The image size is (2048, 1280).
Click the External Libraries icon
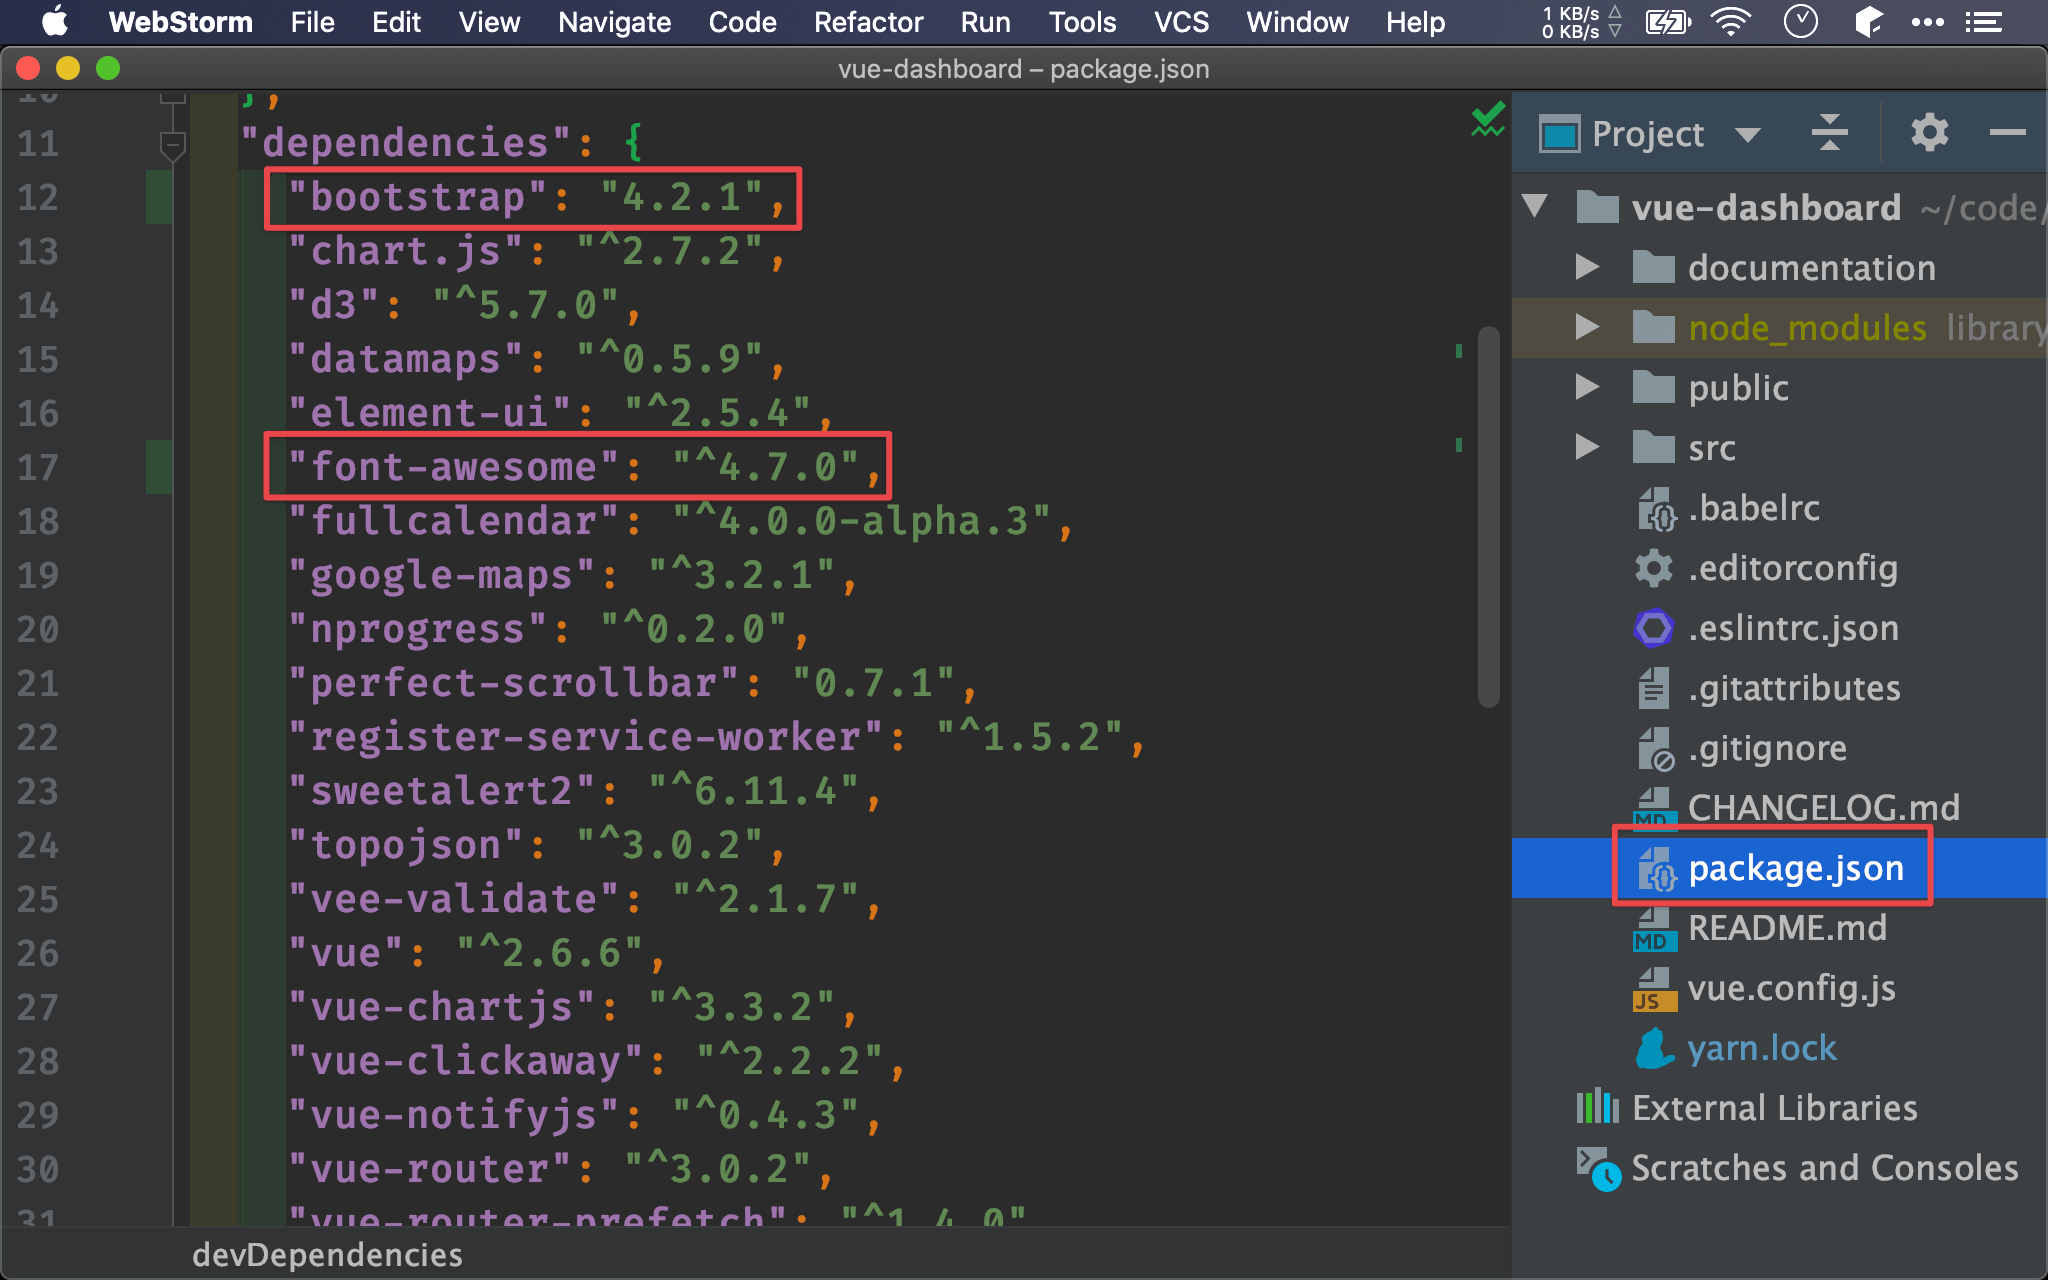point(1597,1107)
